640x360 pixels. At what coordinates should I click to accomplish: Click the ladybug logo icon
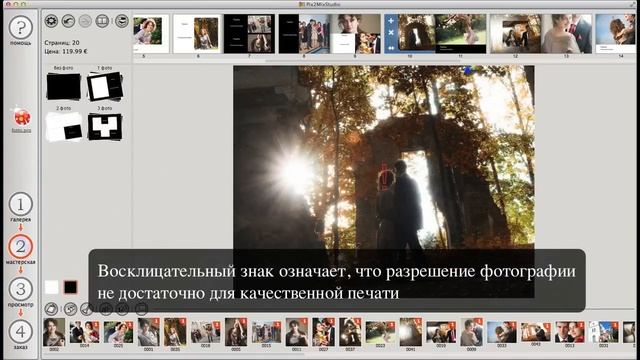21,117
